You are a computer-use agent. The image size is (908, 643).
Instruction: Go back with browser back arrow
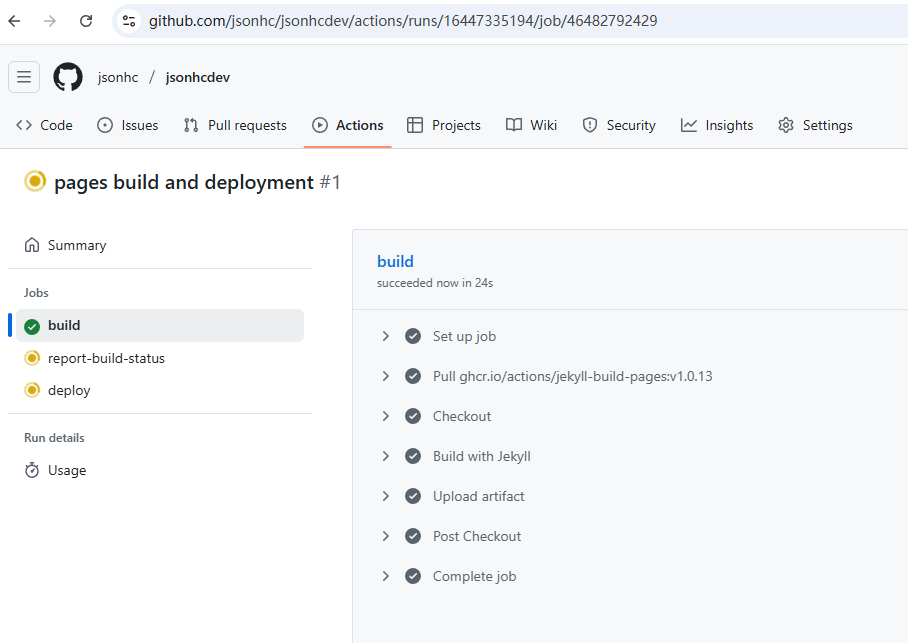(14, 20)
